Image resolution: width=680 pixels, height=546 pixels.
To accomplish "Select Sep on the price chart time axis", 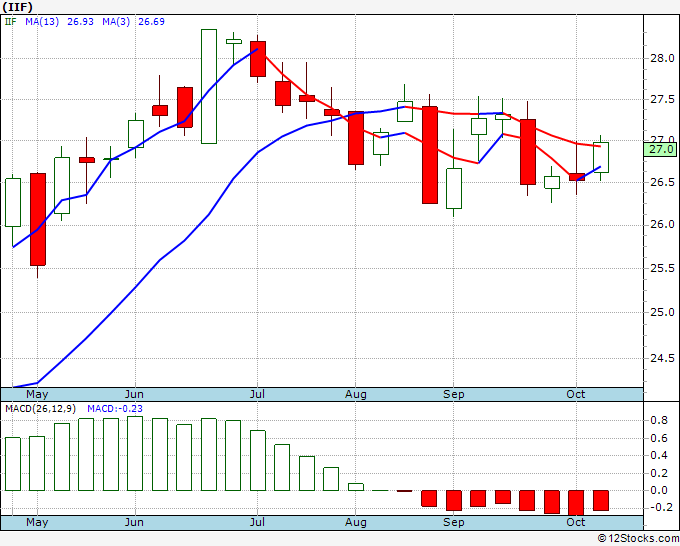I will click(x=454, y=394).
